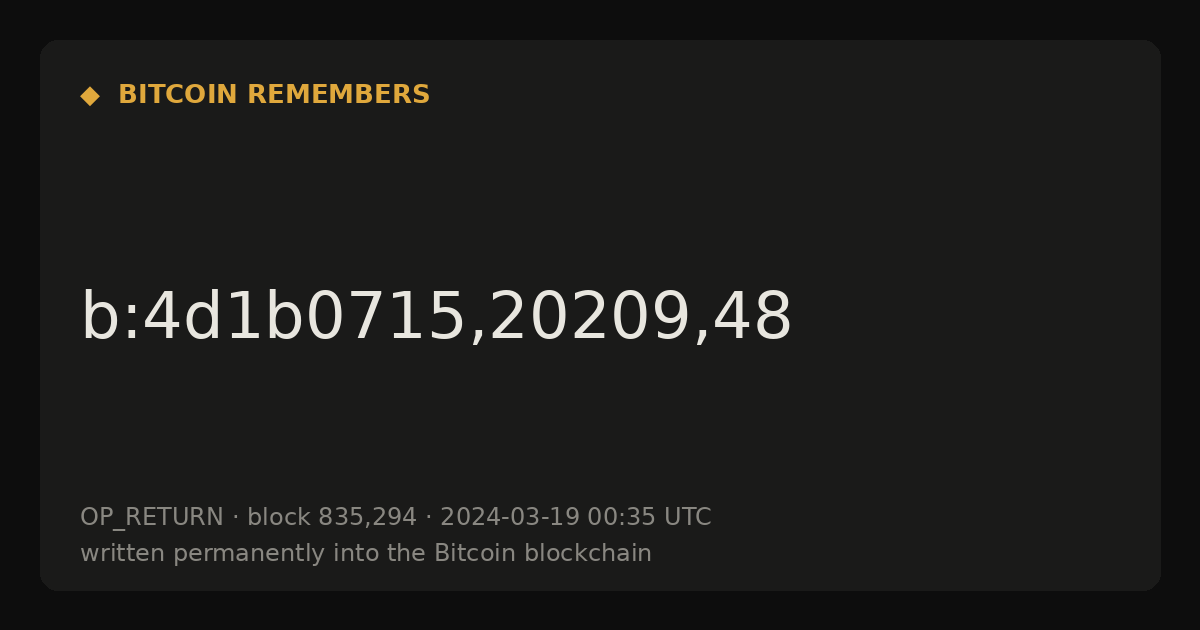Open block number 835,294
The height and width of the screenshot is (630, 1200).
pos(367,518)
